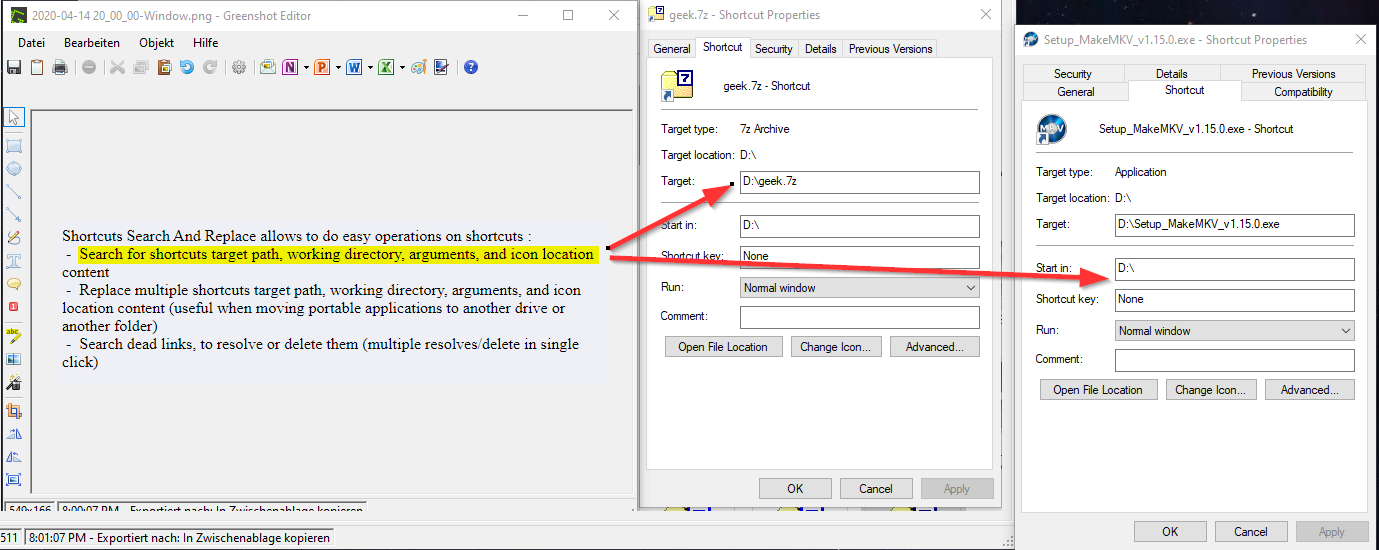Click the resize image icon in sidebar
The image size is (1379, 550).
(x=14, y=478)
